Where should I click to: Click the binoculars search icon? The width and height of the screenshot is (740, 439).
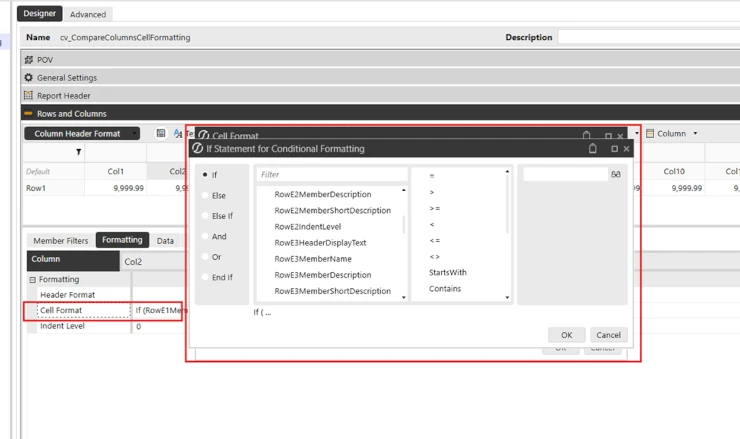coord(615,174)
